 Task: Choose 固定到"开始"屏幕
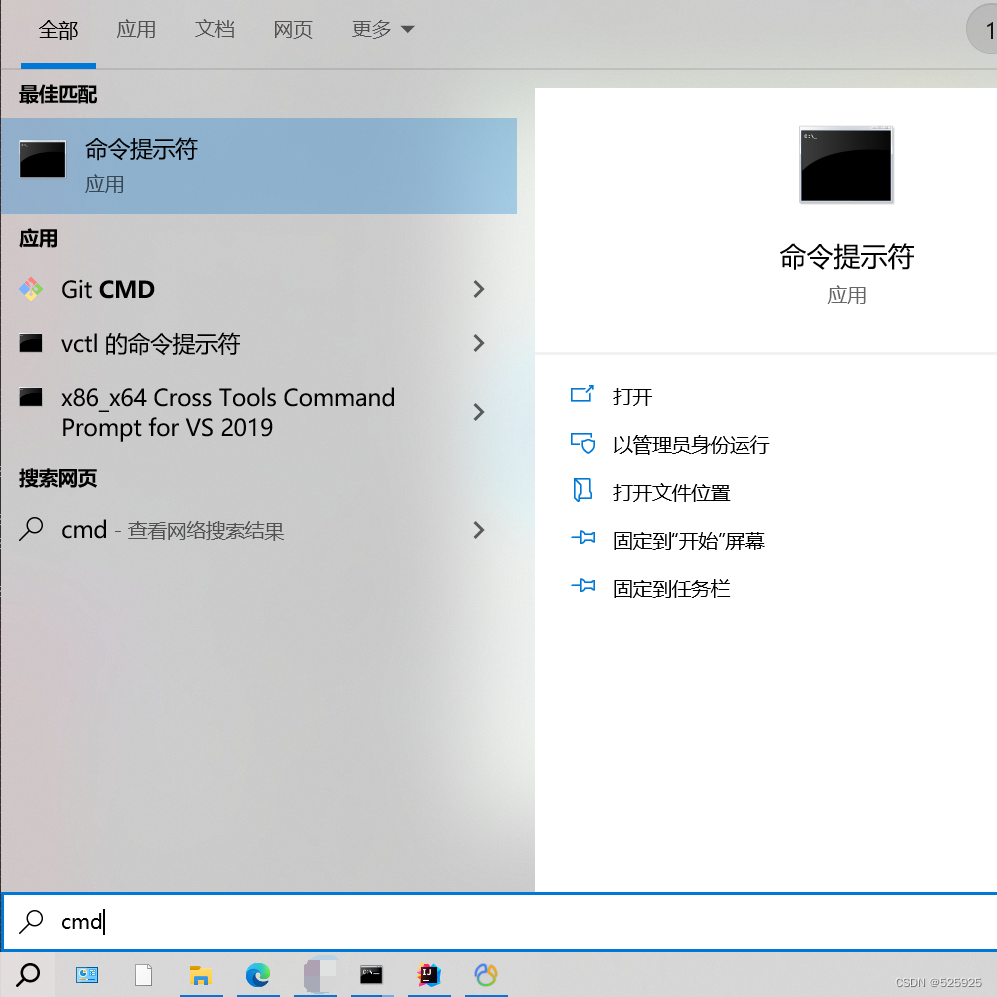(x=689, y=541)
